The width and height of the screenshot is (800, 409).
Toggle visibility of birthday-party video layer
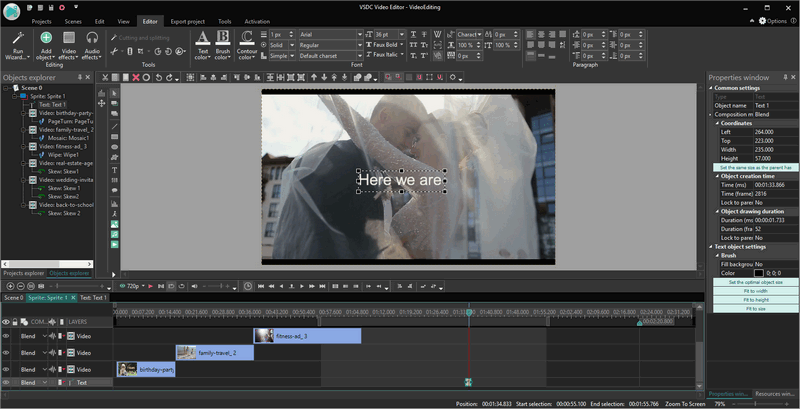6,370
